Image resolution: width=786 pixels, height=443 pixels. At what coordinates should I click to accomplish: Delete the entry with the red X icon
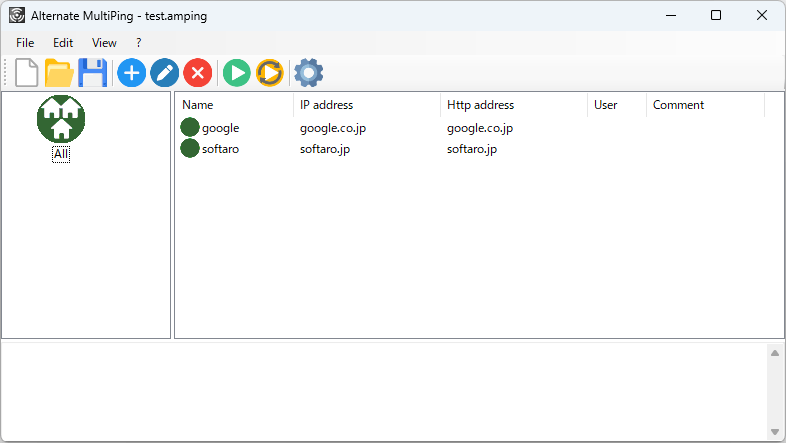pyautogui.click(x=198, y=72)
